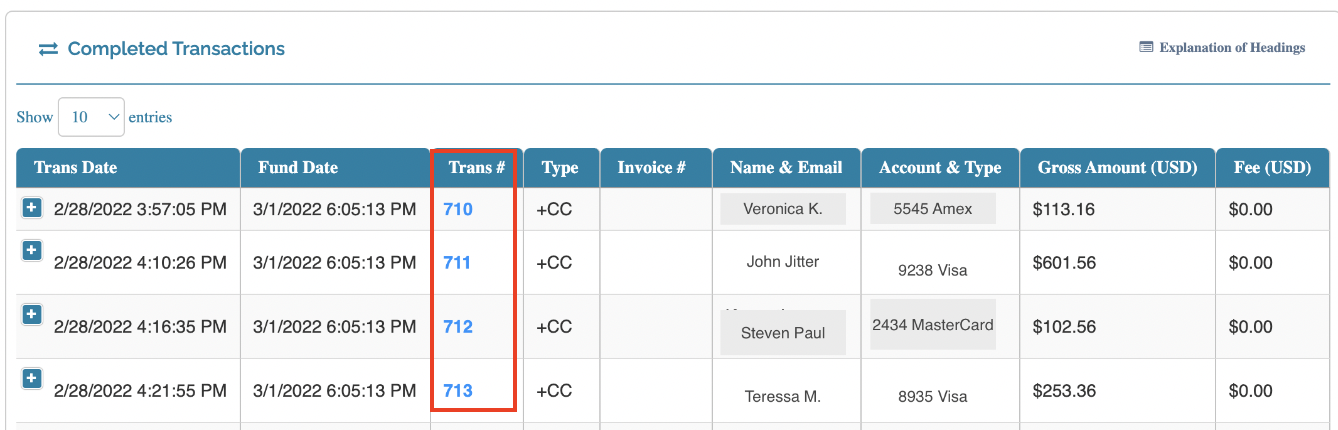Open the Show entries count dropdown
Viewport: 1338px width, 430px height.
point(91,117)
